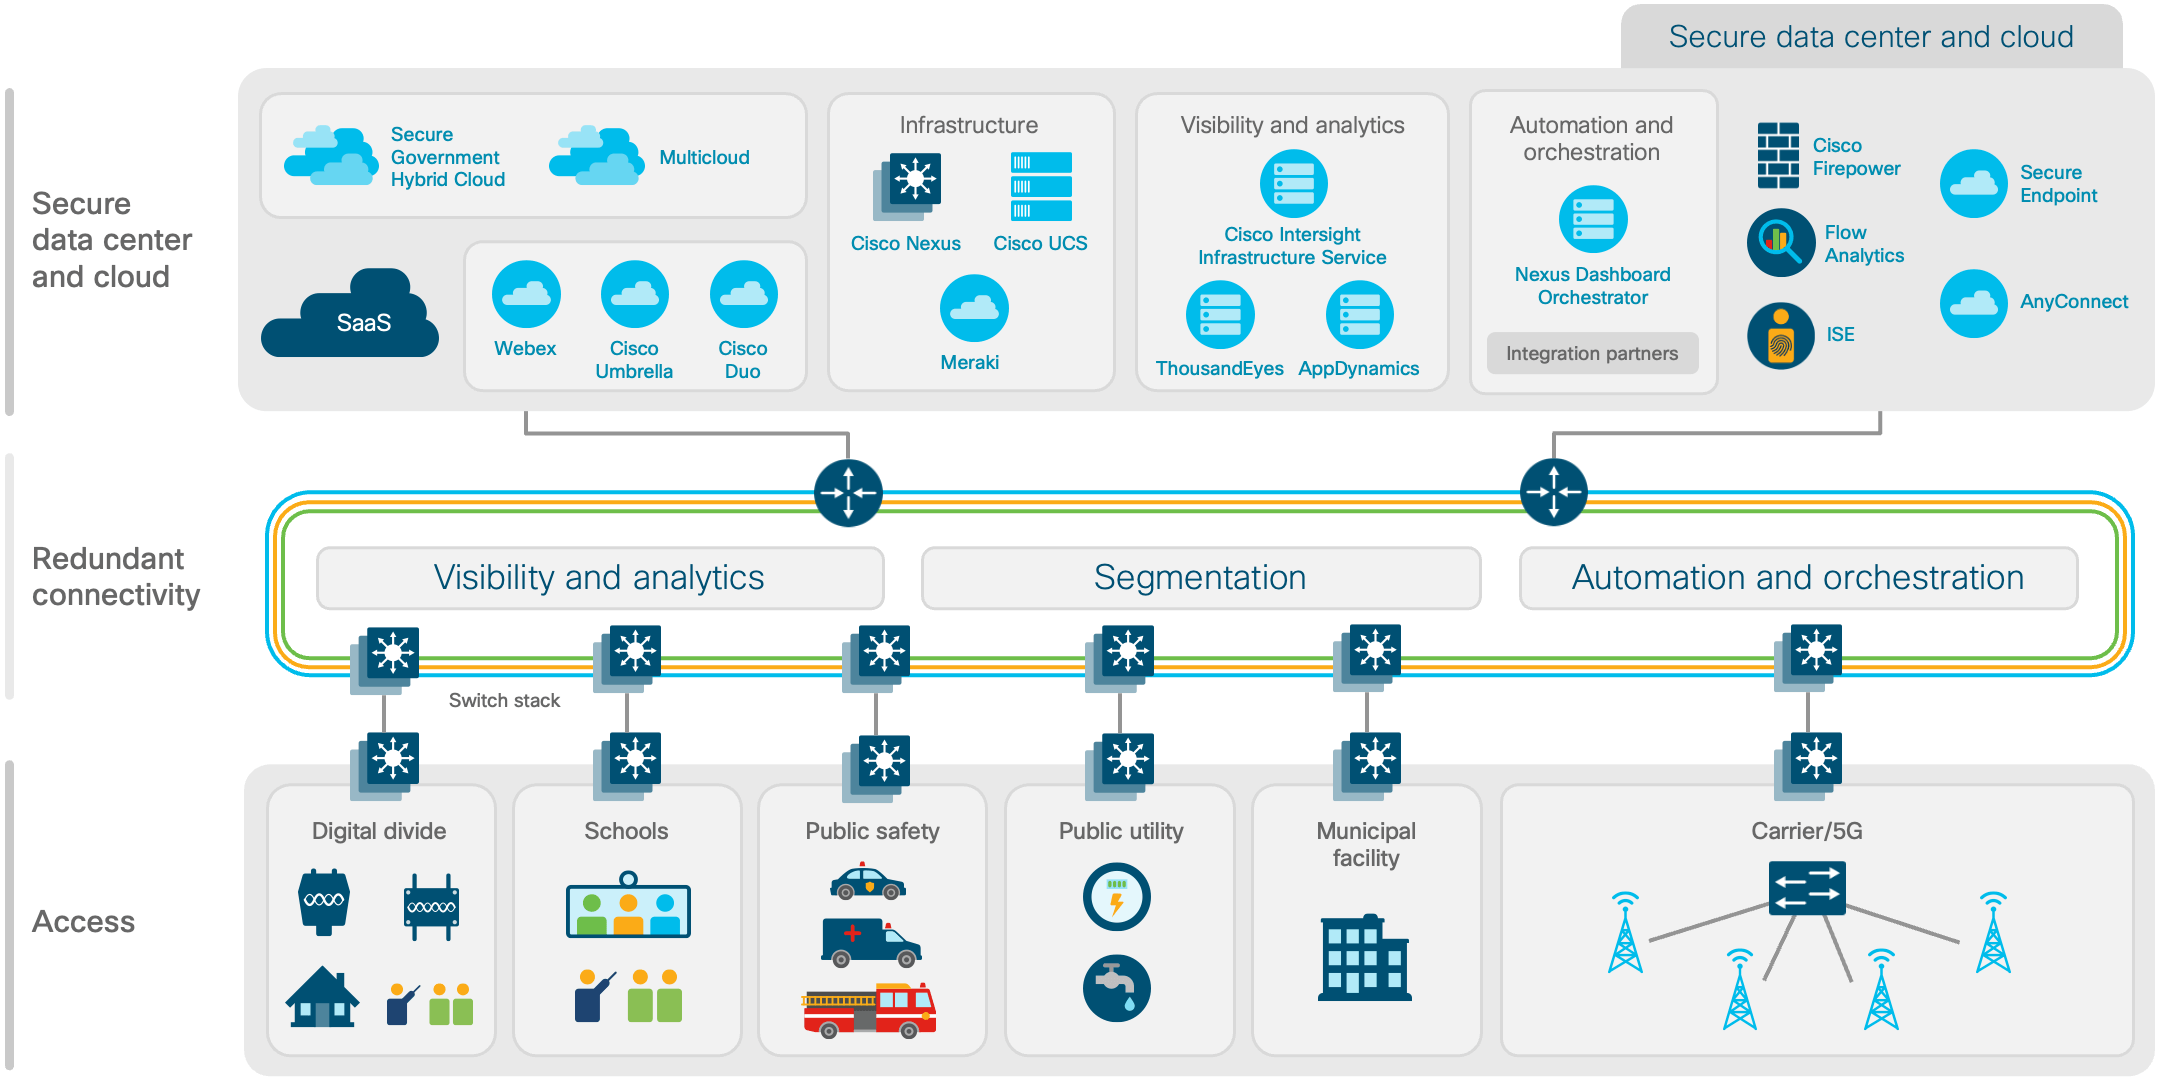Click the Digital divide heading
The height and width of the screenshot is (1080, 2160).
pos(379,831)
